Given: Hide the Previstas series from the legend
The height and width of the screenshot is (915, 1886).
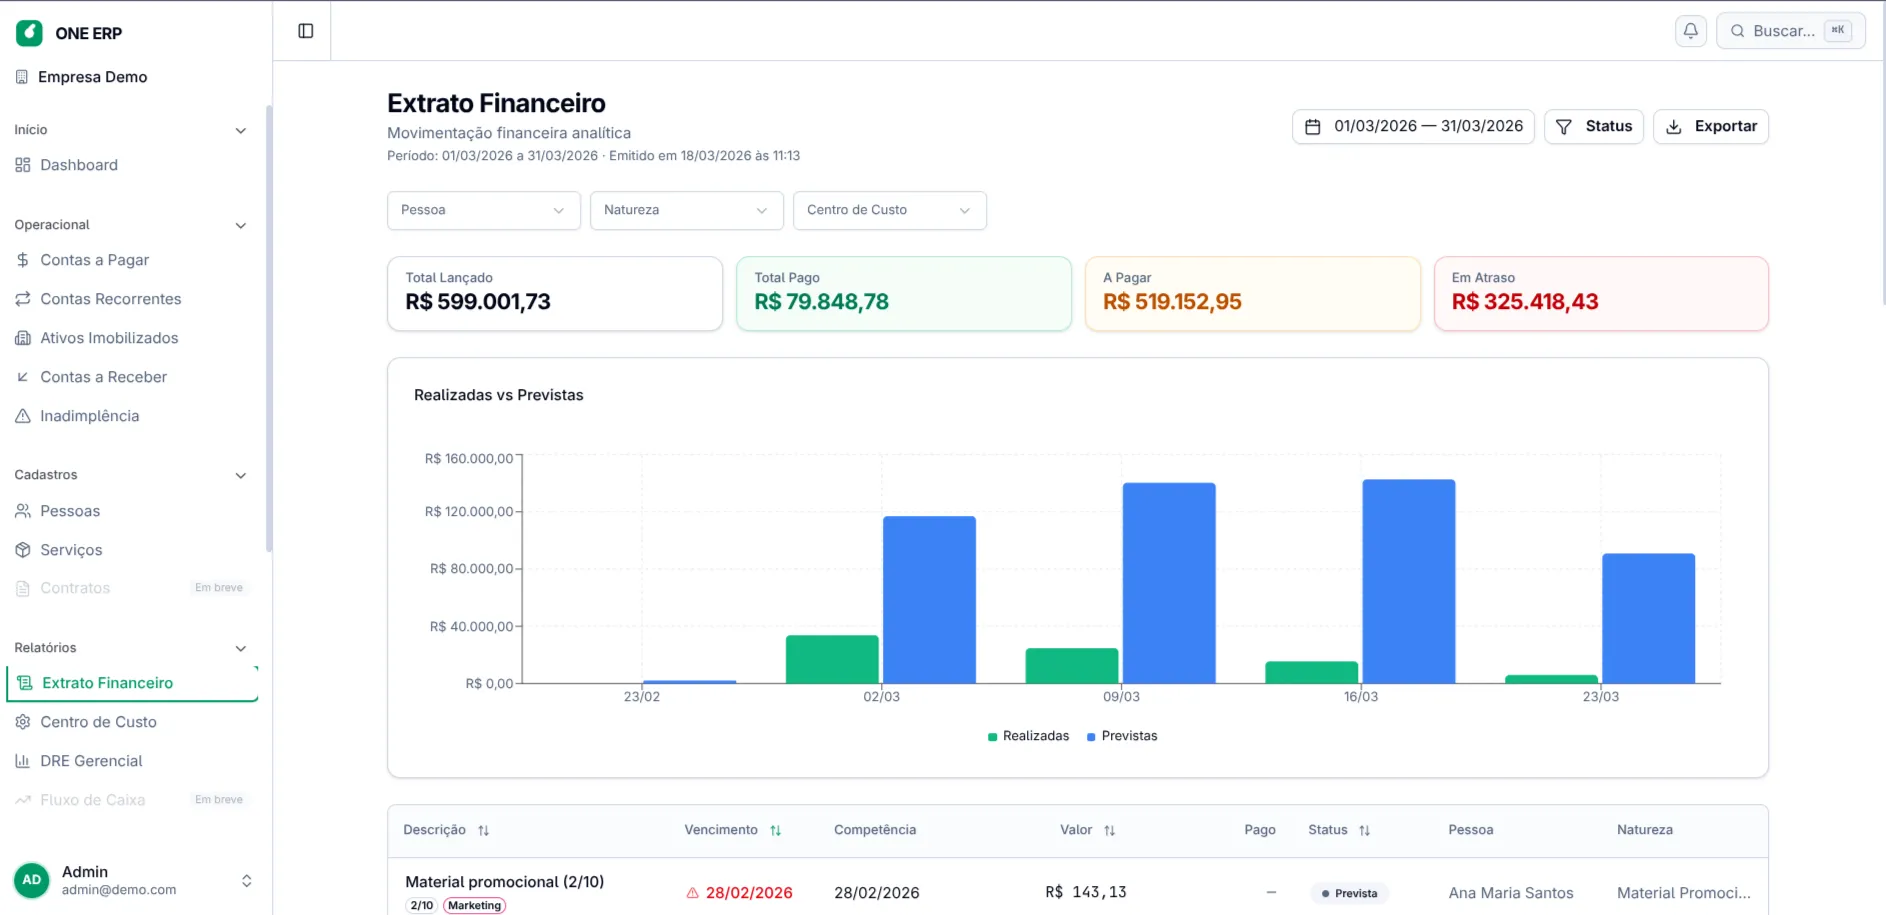Looking at the screenshot, I should pyautogui.click(x=1122, y=735).
